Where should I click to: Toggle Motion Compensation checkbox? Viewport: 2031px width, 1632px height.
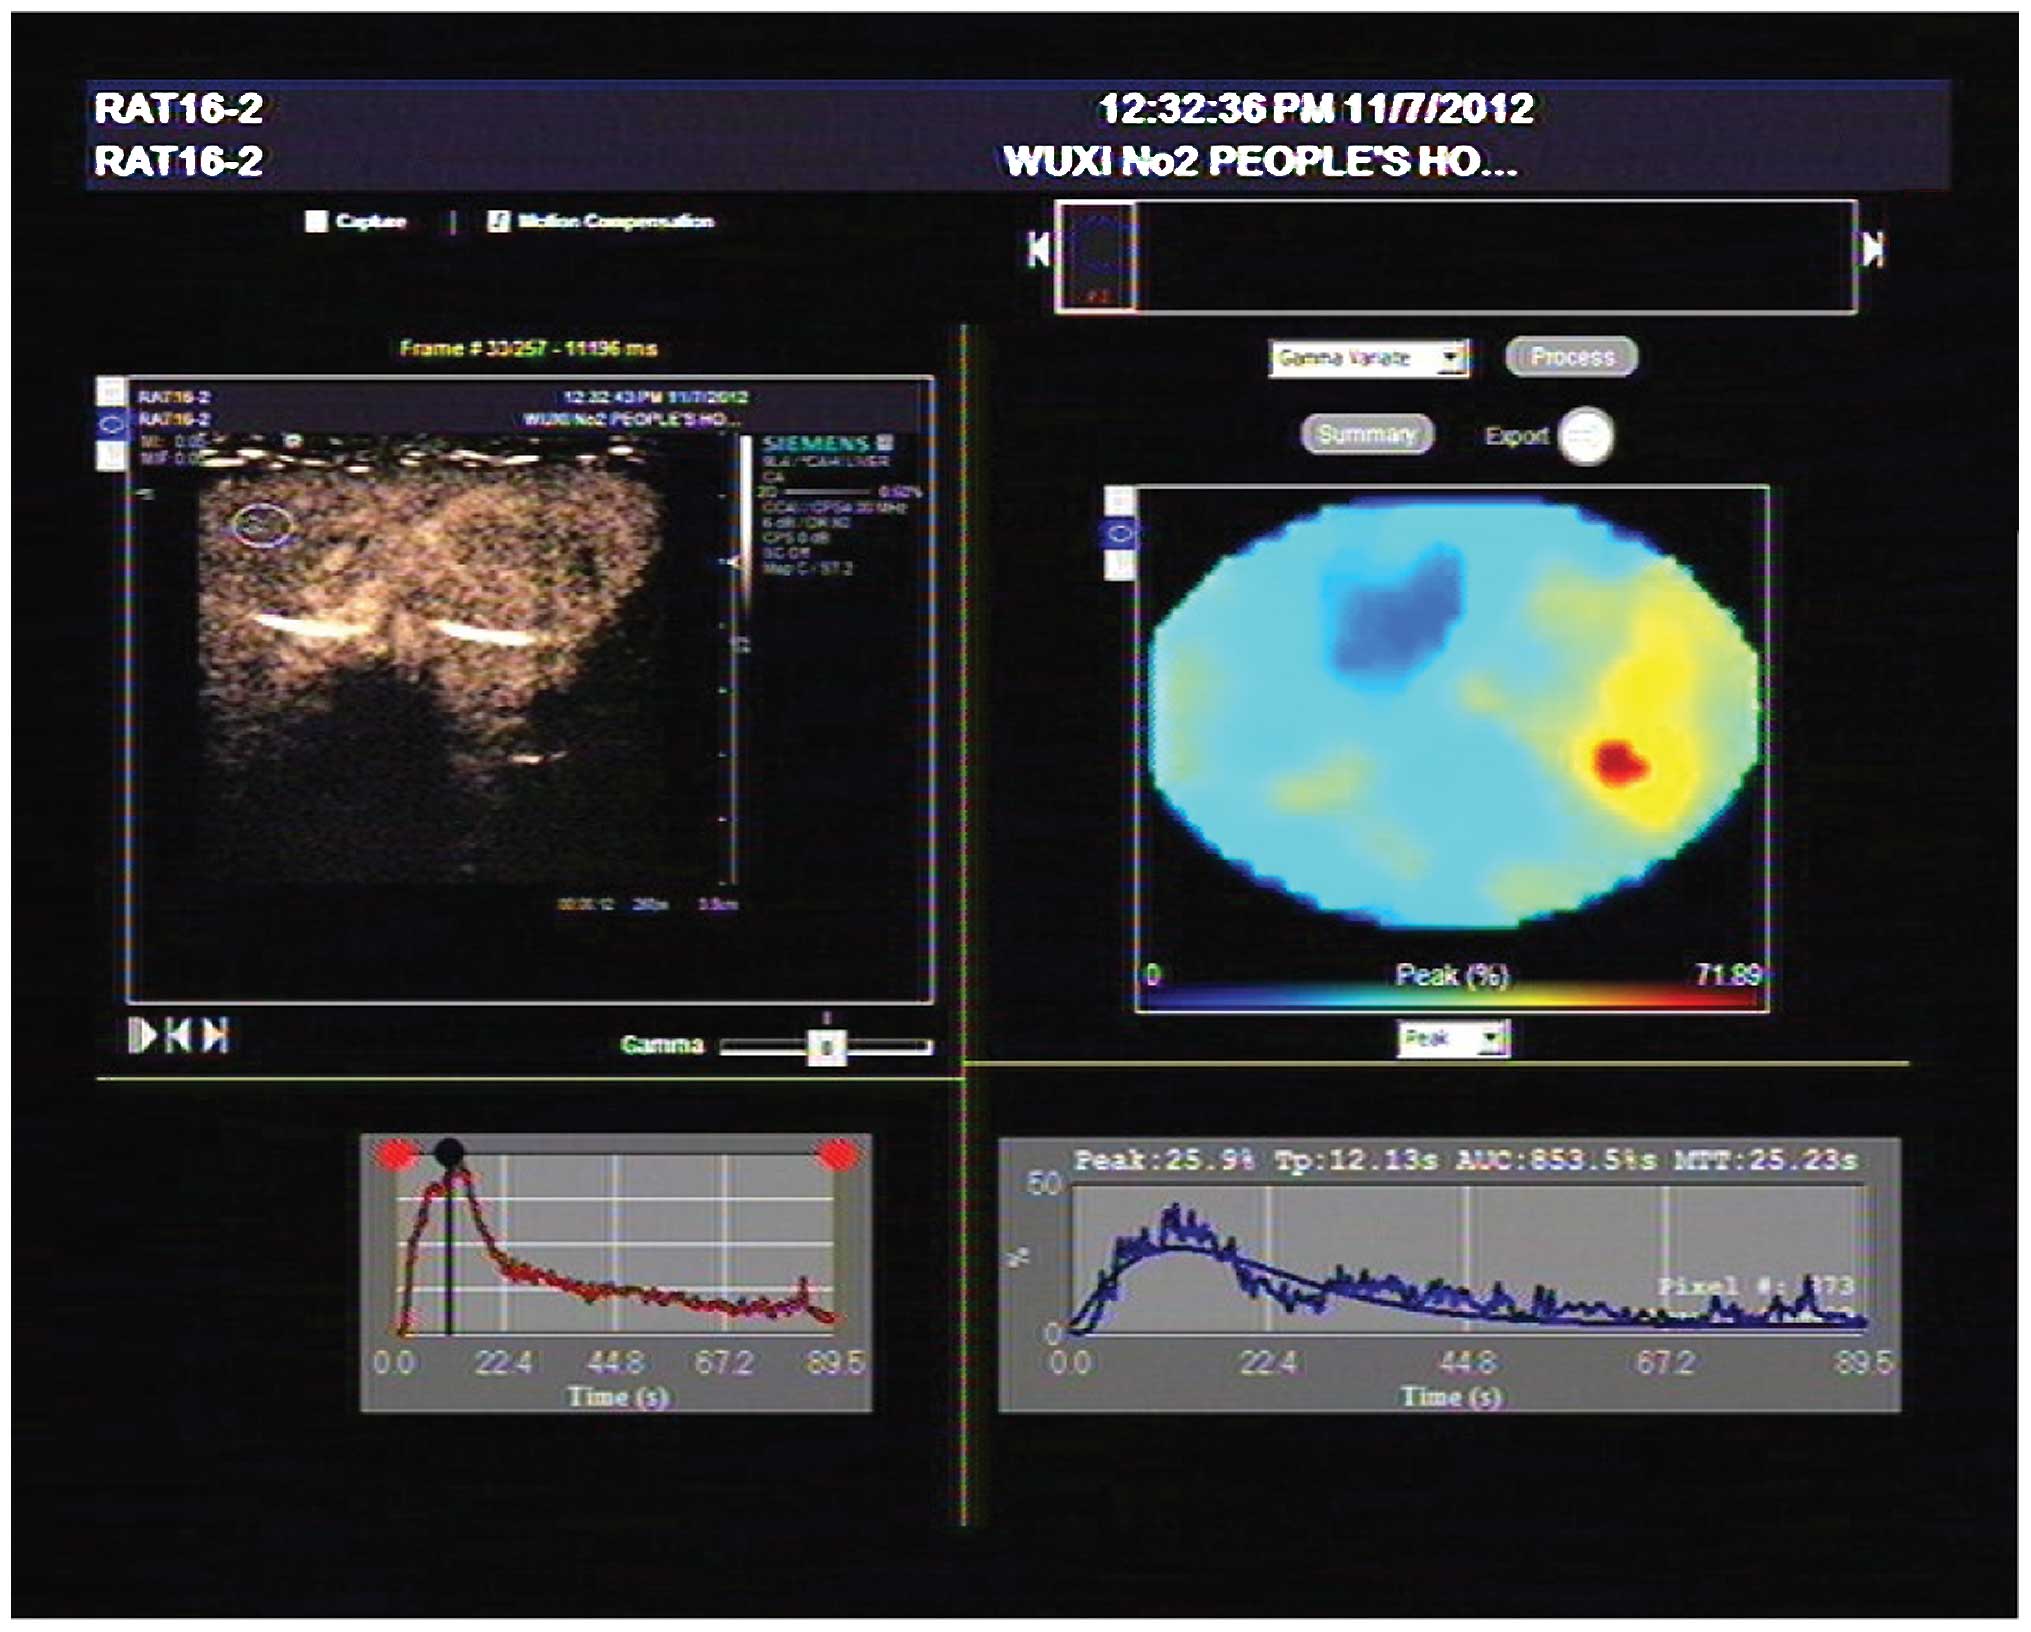tap(497, 221)
